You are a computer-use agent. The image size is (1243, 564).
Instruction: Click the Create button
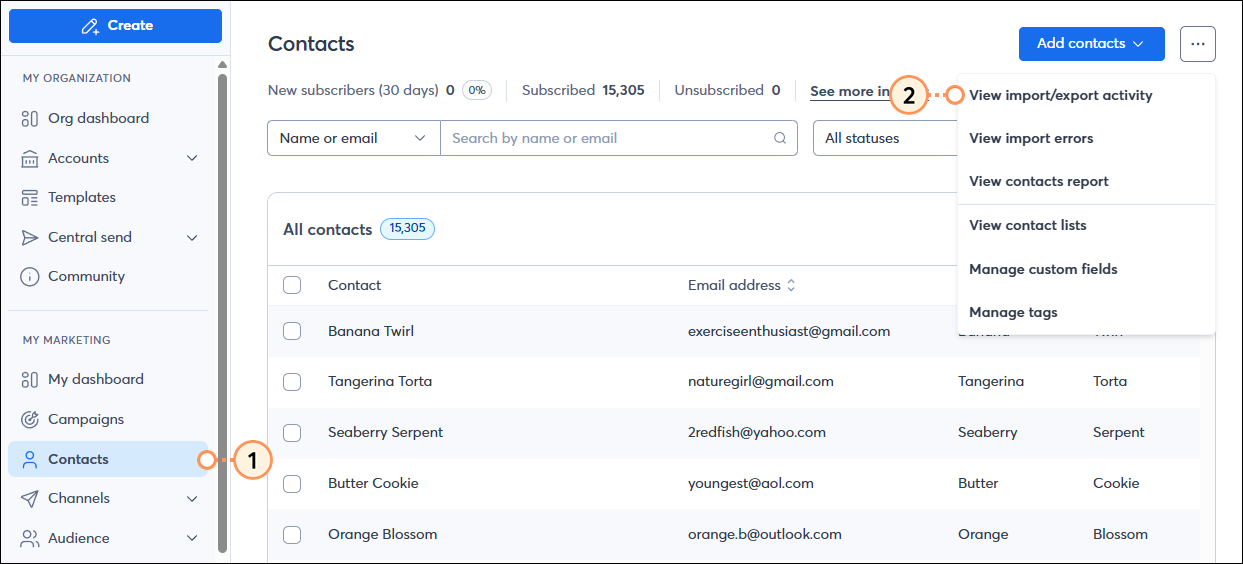pyautogui.click(x=115, y=26)
